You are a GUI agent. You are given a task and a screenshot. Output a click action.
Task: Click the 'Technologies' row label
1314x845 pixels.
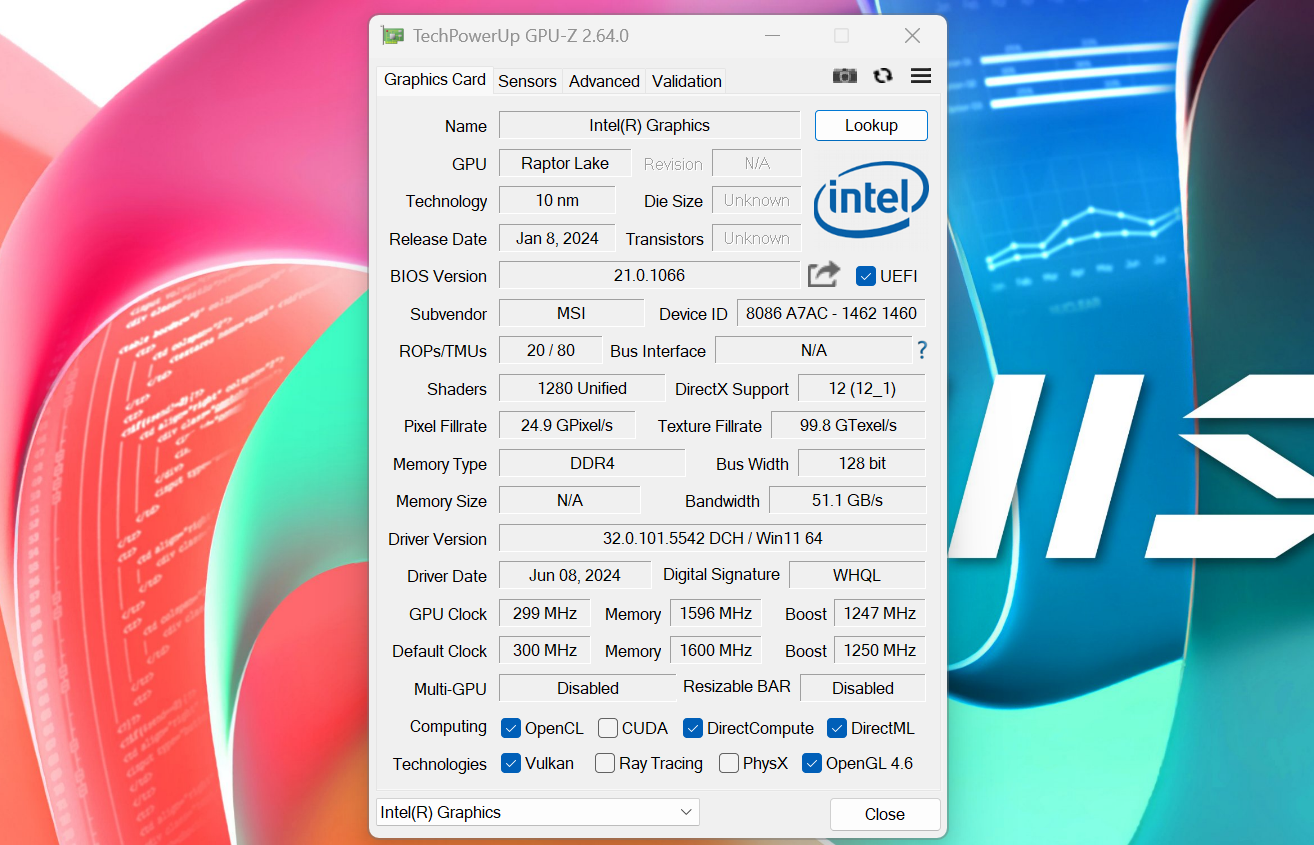440,764
